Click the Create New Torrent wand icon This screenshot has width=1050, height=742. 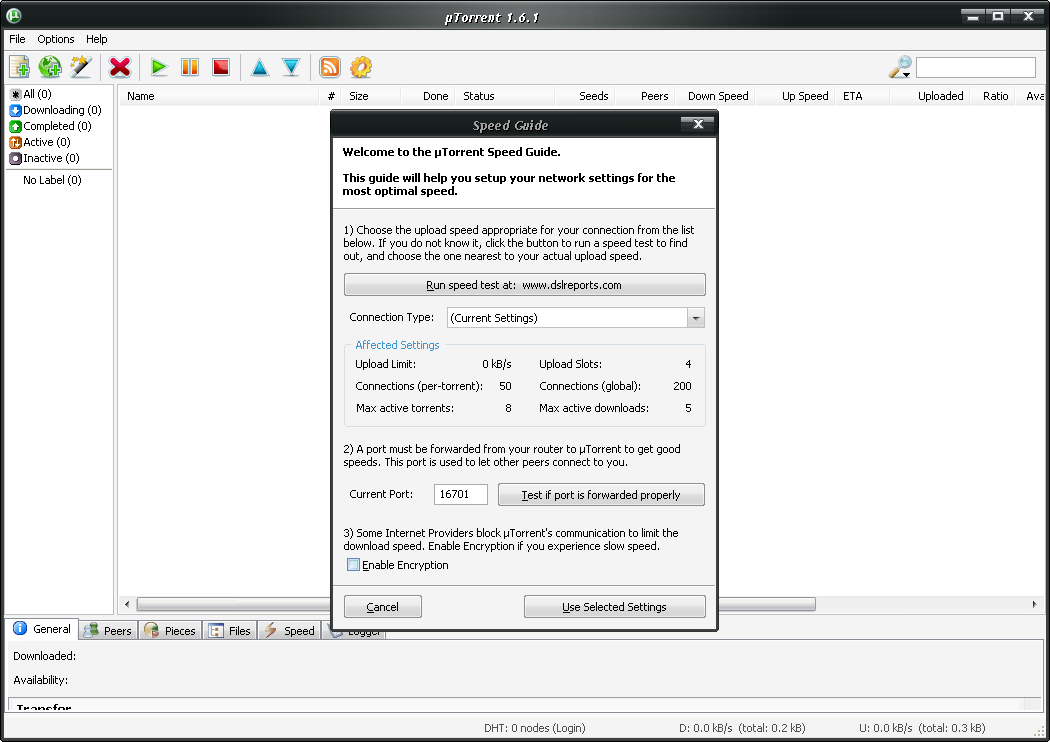(x=81, y=67)
